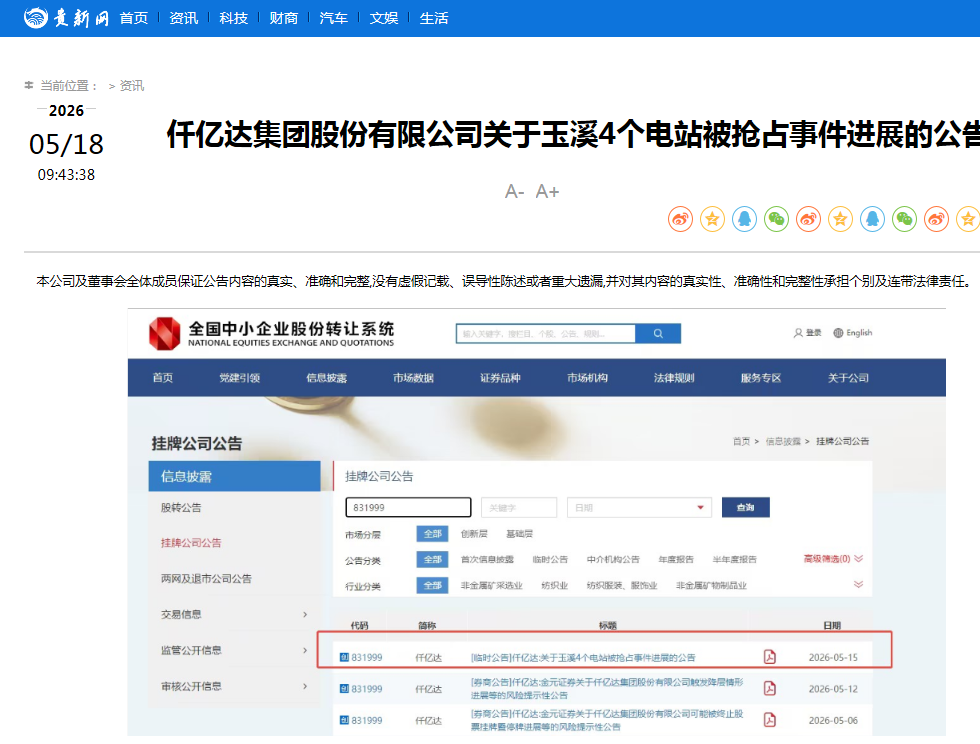
Task: Click the stock code field showing 831999
Action: click(x=408, y=507)
